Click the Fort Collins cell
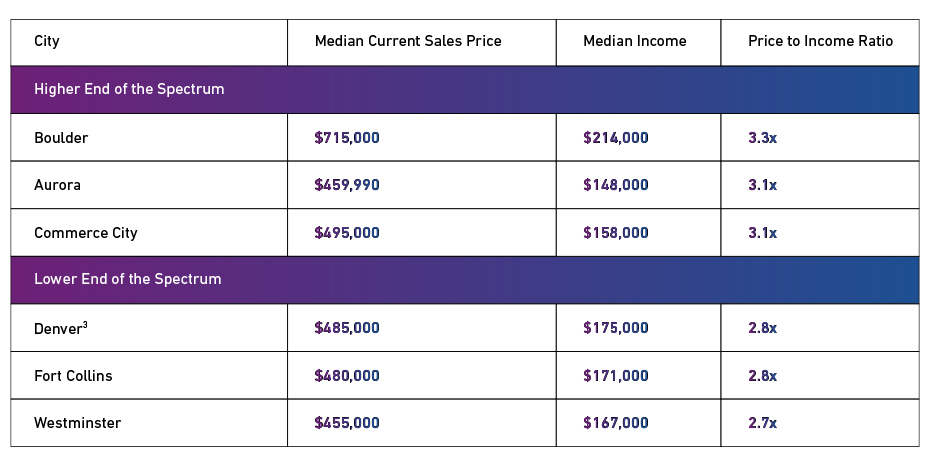The image size is (930, 460). (x=73, y=376)
